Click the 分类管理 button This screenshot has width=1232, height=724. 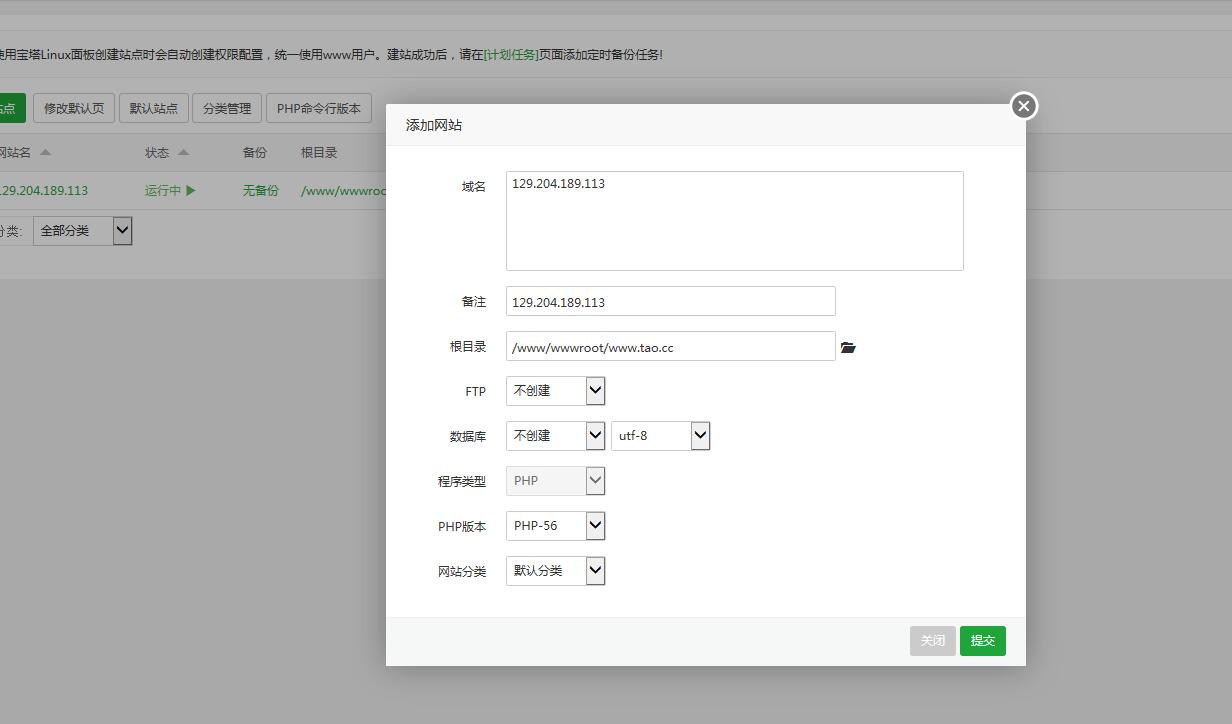[x=227, y=108]
